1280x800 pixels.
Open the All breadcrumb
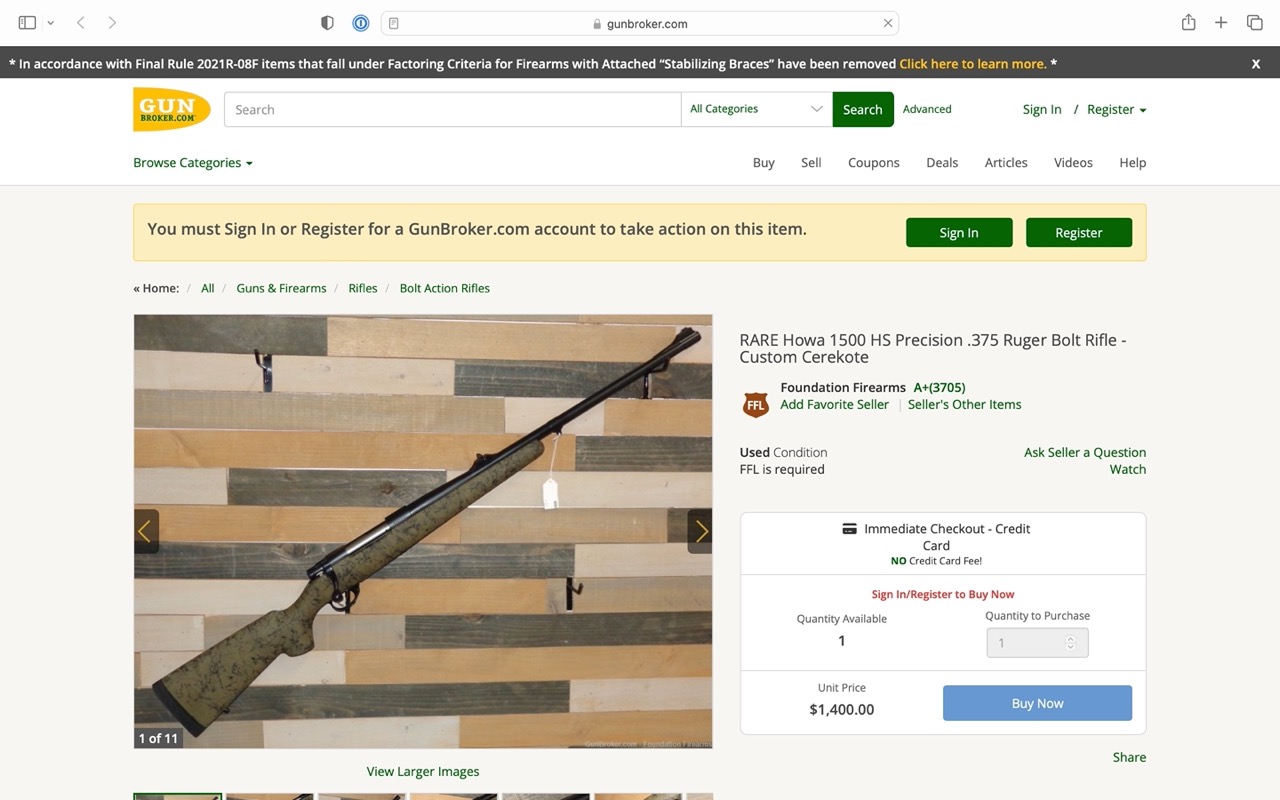click(208, 288)
